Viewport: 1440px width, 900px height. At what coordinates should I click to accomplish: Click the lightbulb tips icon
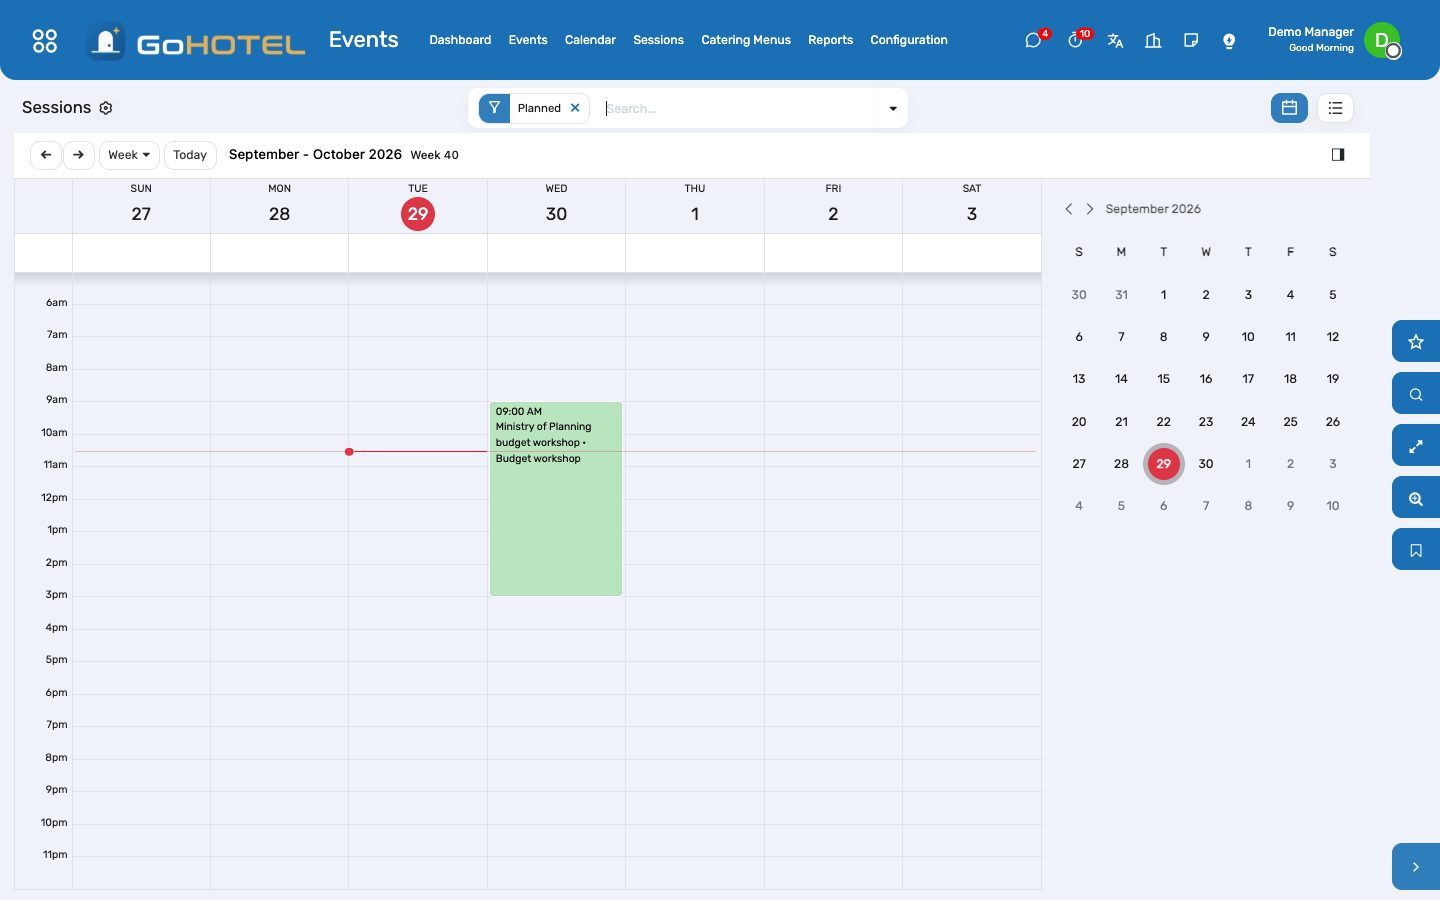pyautogui.click(x=1229, y=40)
